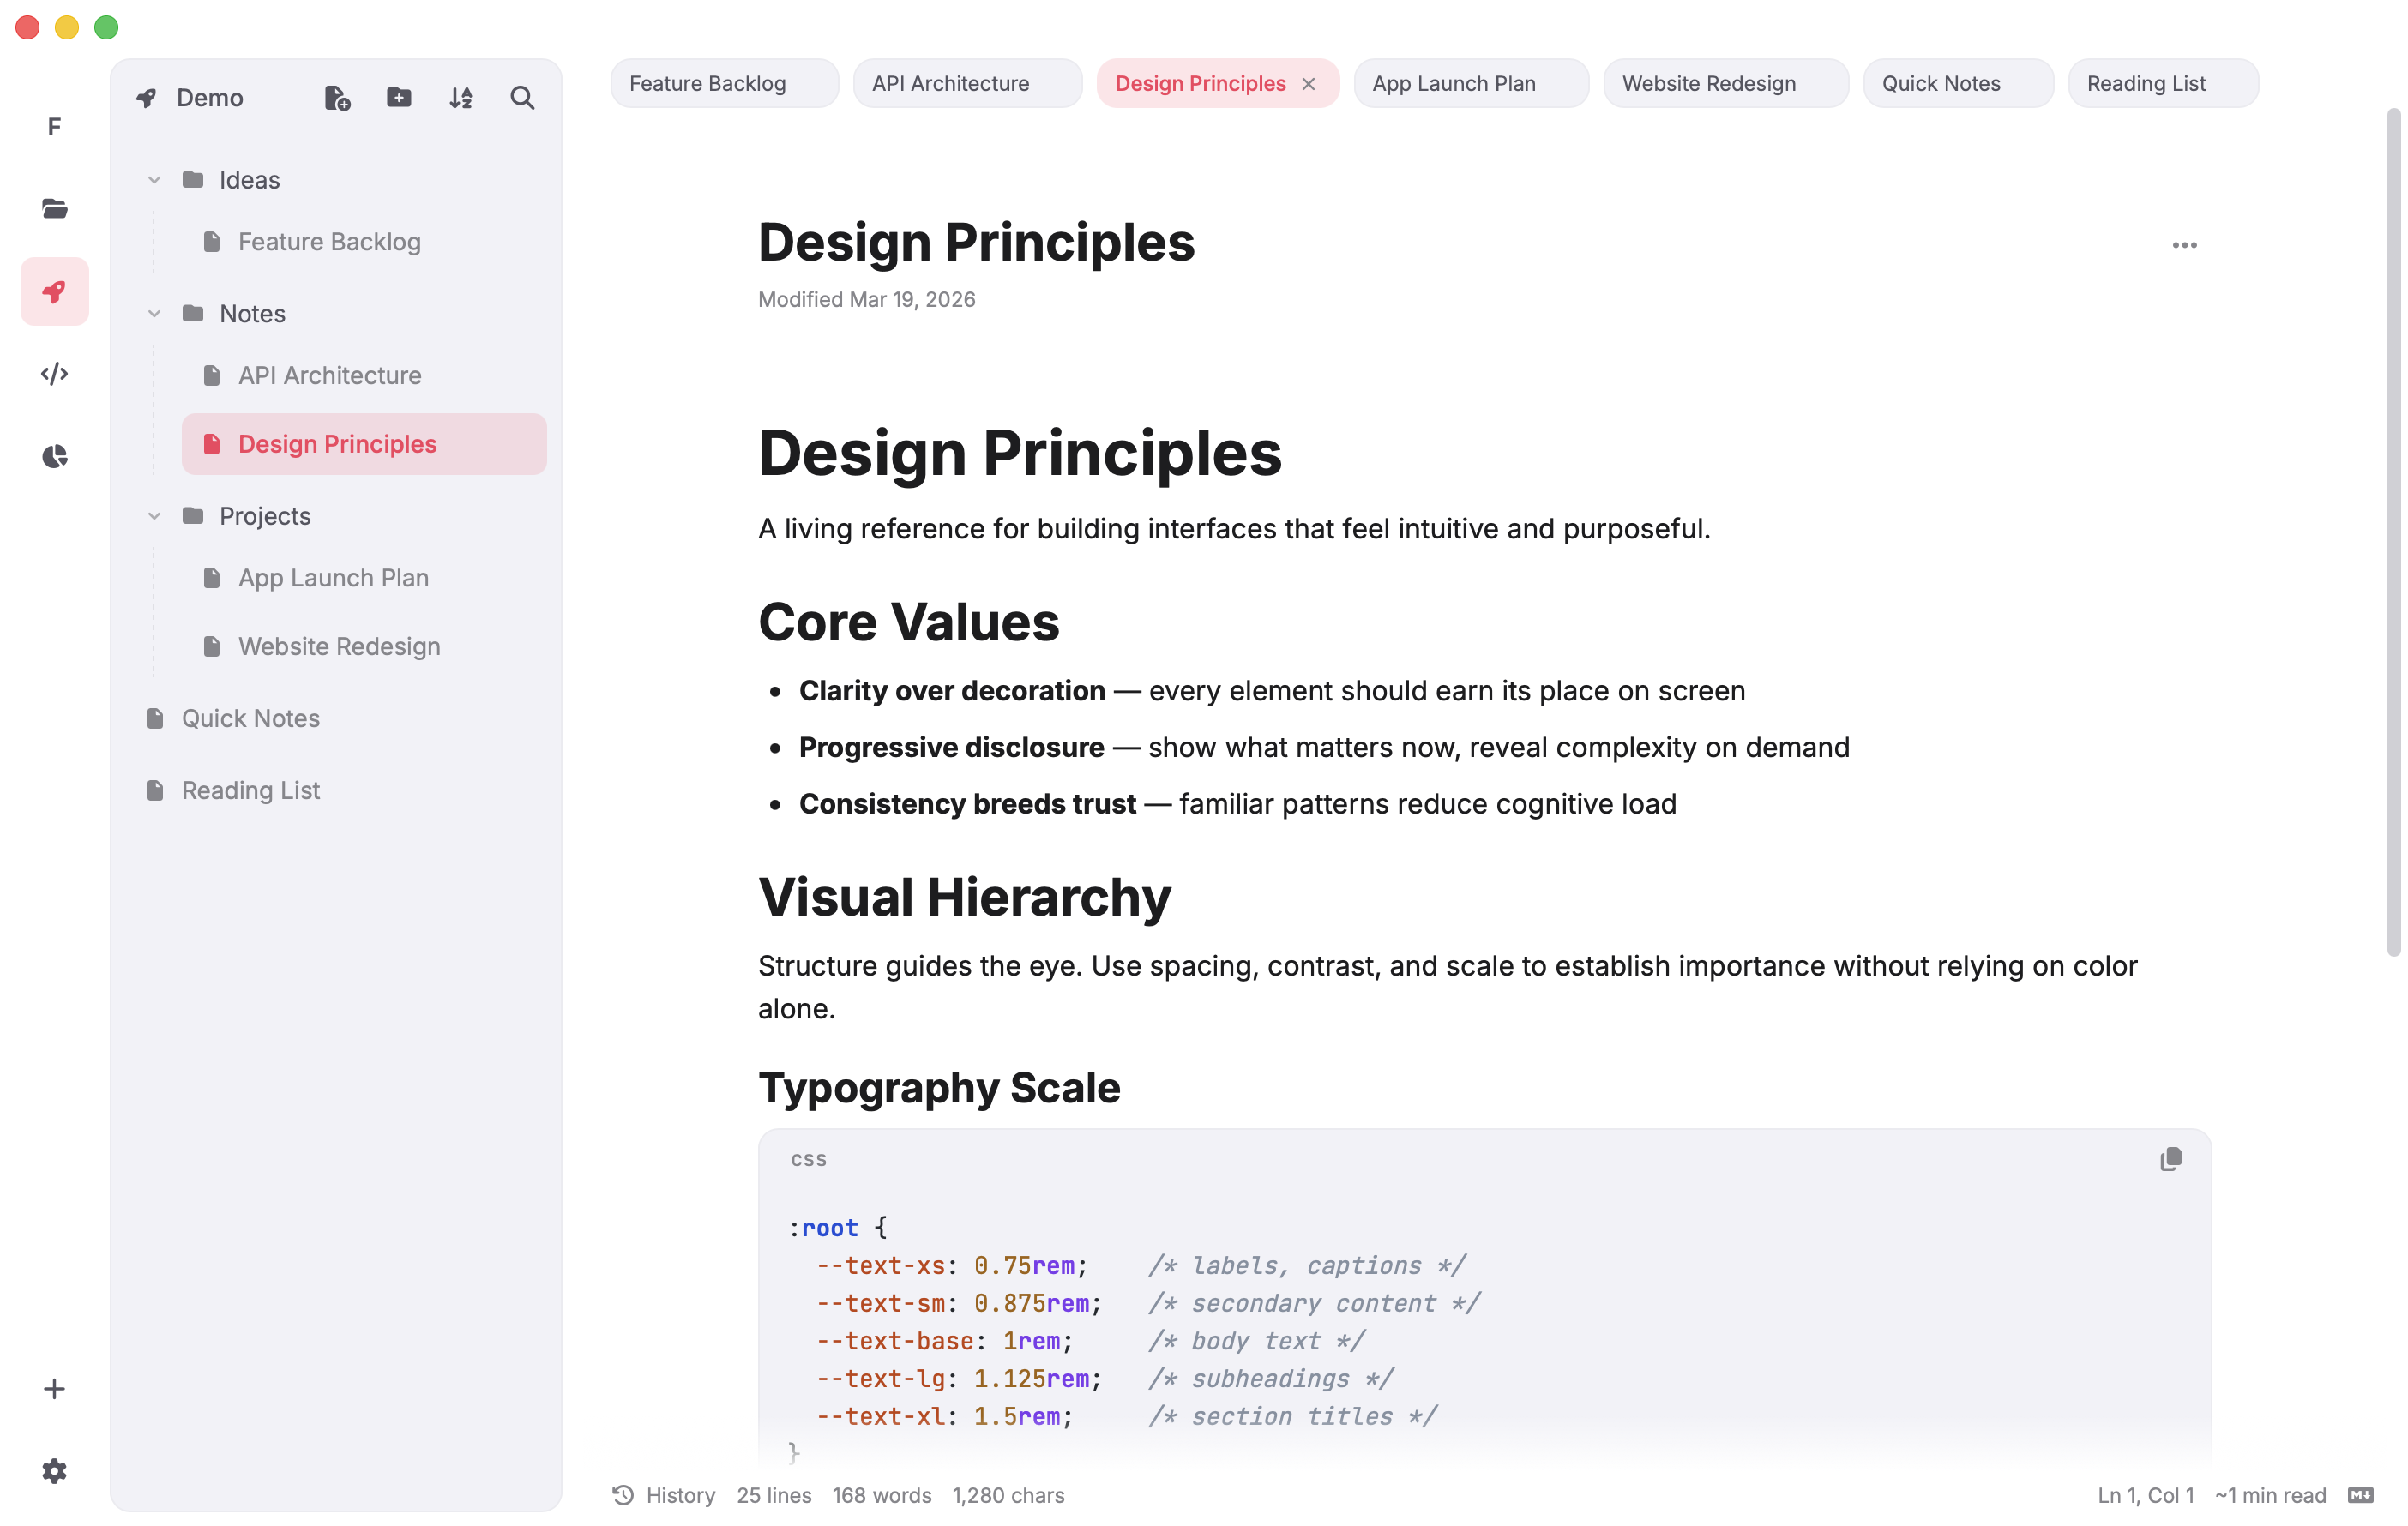This screenshot has height=1526, width=2408.
Task: Open the three-dot note options menu
Action: tap(2184, 245)
